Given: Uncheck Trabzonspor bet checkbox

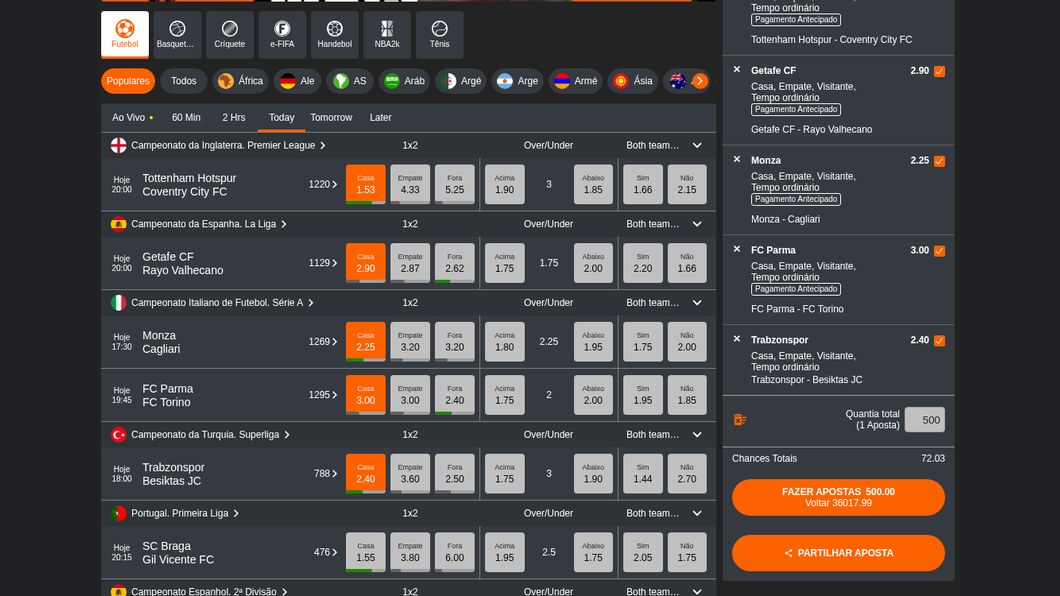Looking at the screenshot, I should coord(940,341).
